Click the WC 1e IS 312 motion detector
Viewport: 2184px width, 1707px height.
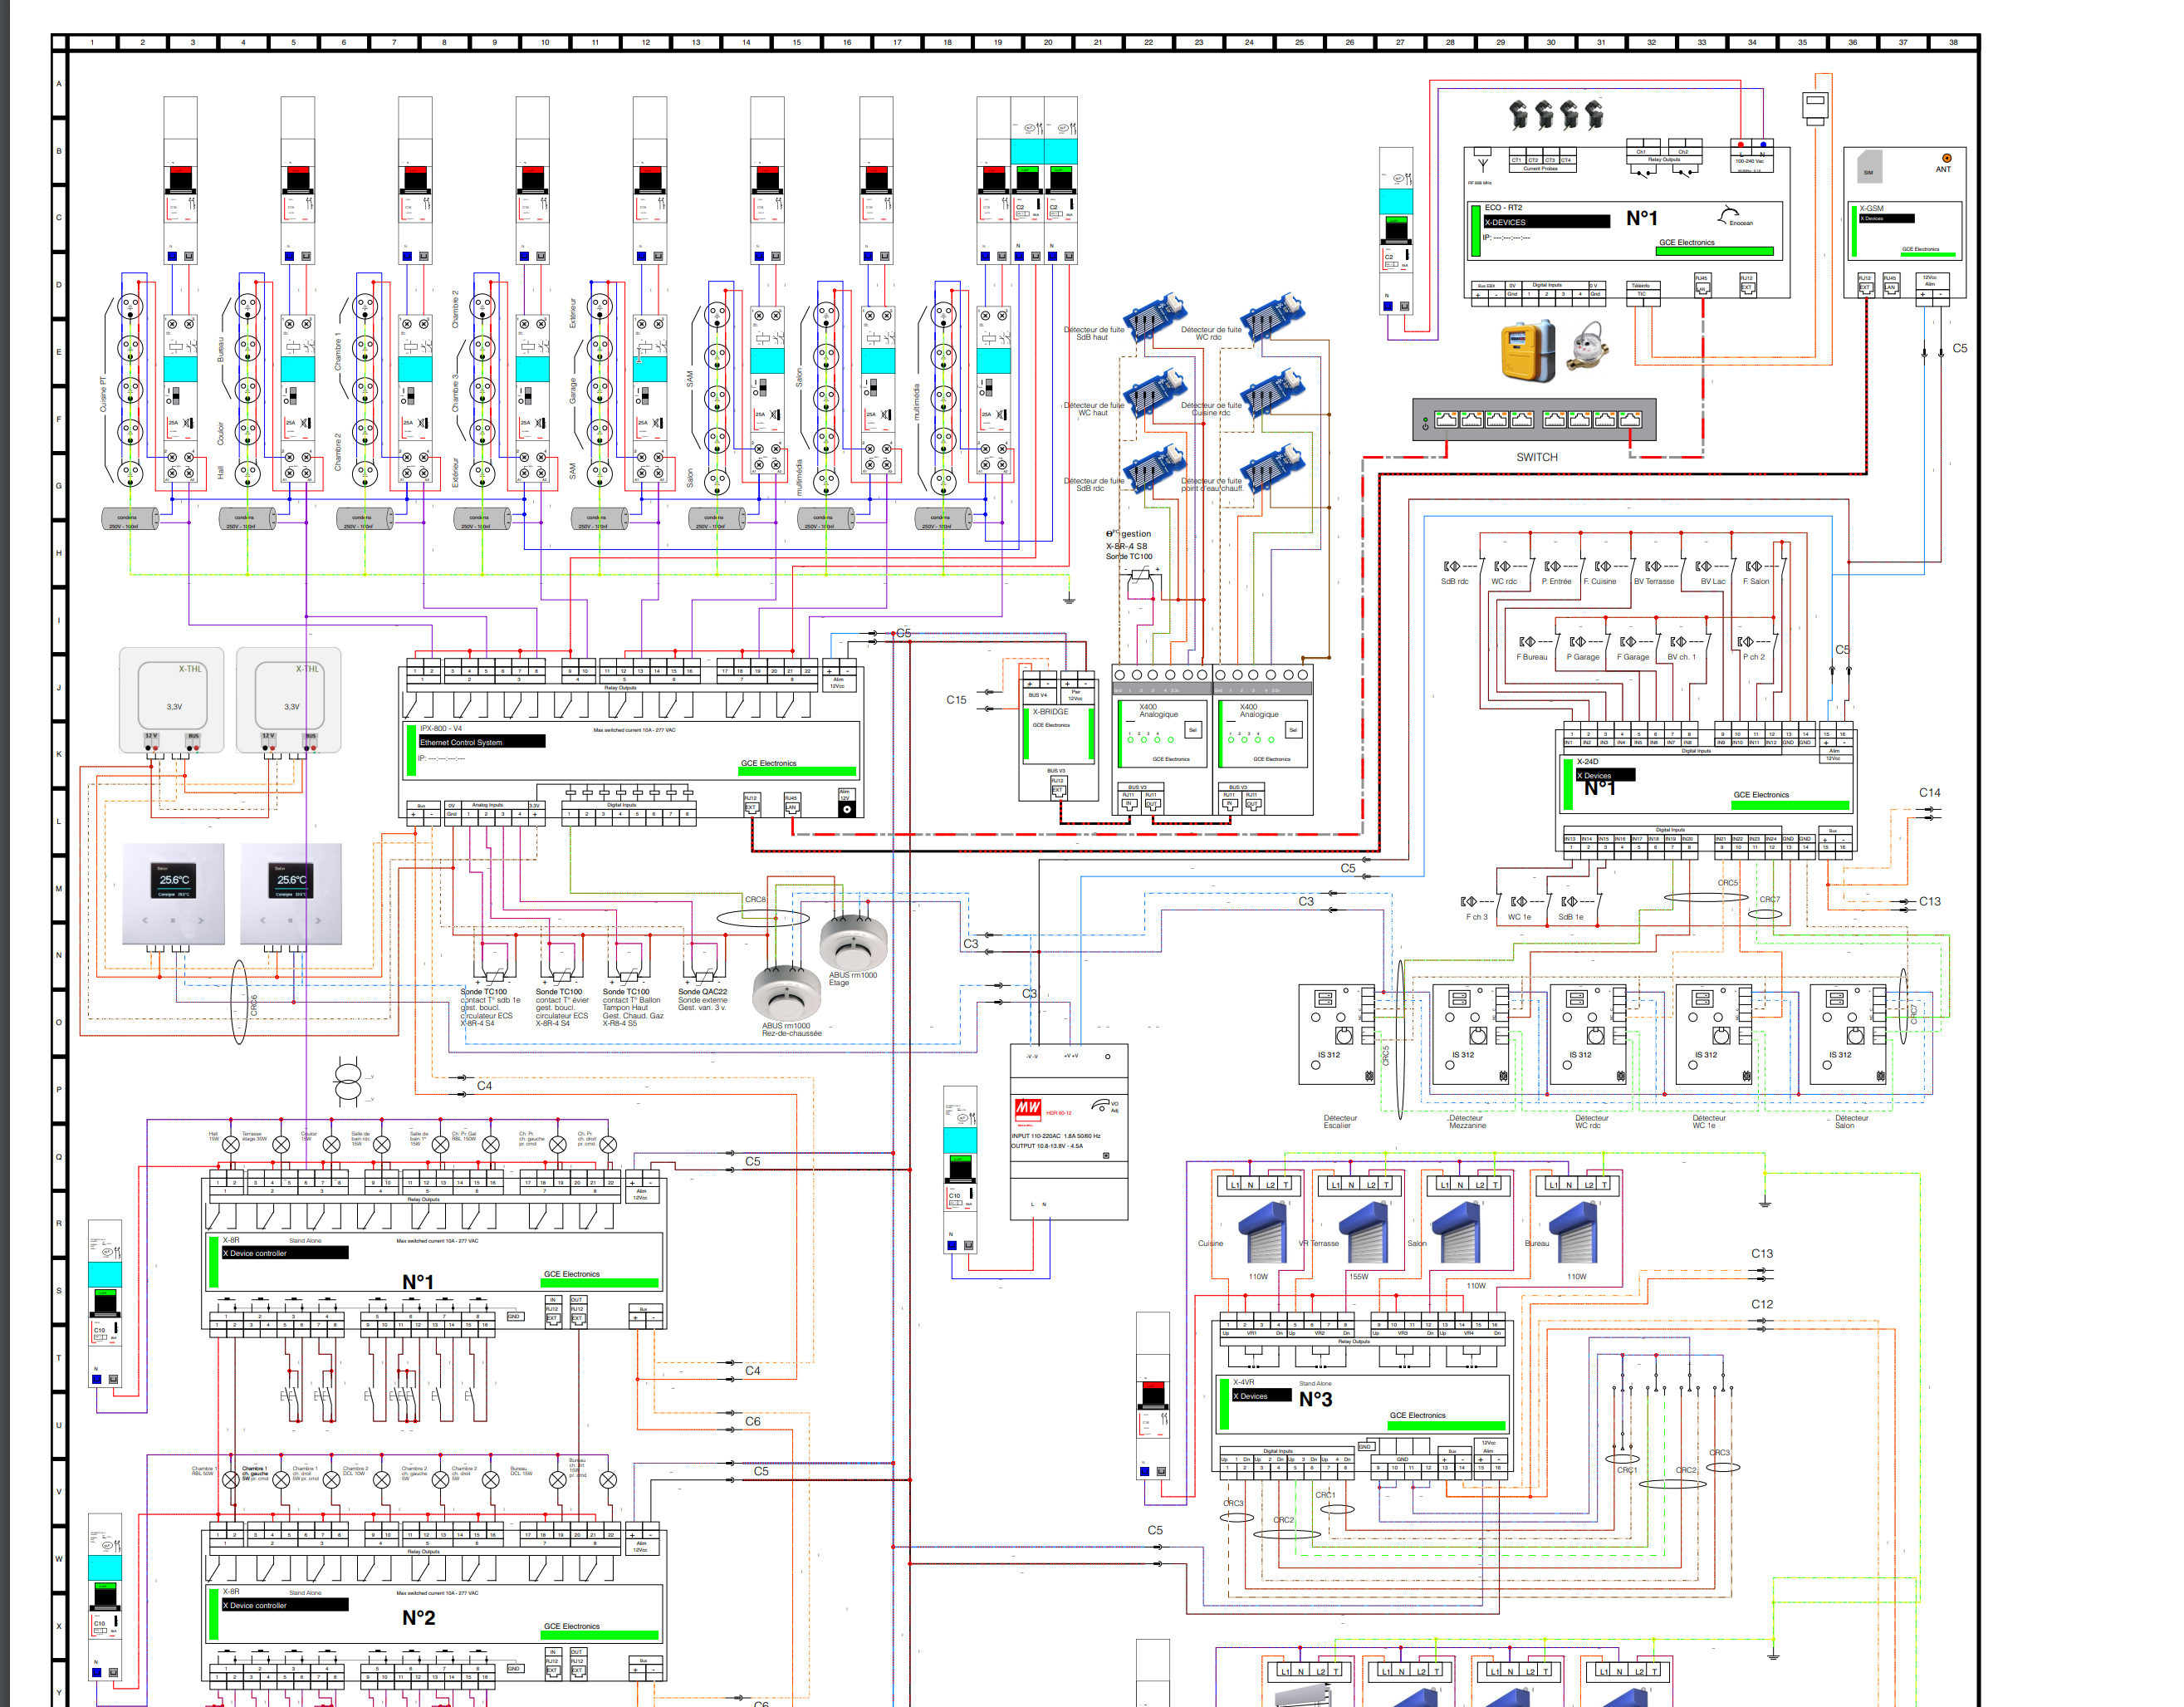pyautogui.click(x=1714, y=1034)
